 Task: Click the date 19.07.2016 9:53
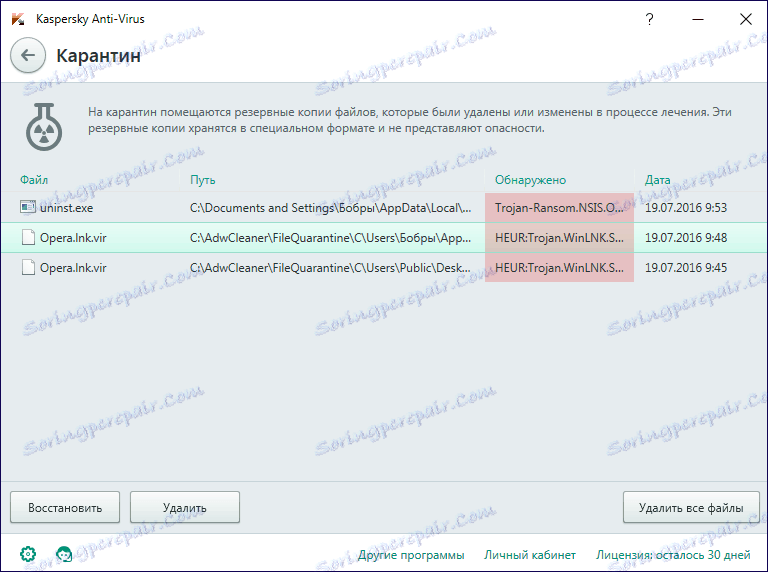686,208
